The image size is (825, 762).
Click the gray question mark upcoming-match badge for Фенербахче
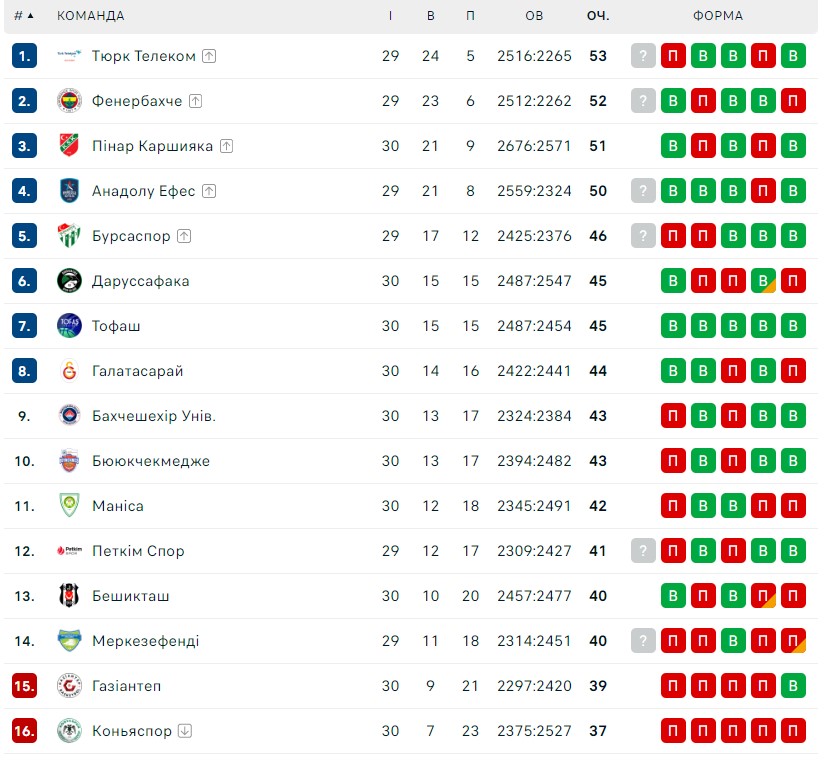pos(643,101)
